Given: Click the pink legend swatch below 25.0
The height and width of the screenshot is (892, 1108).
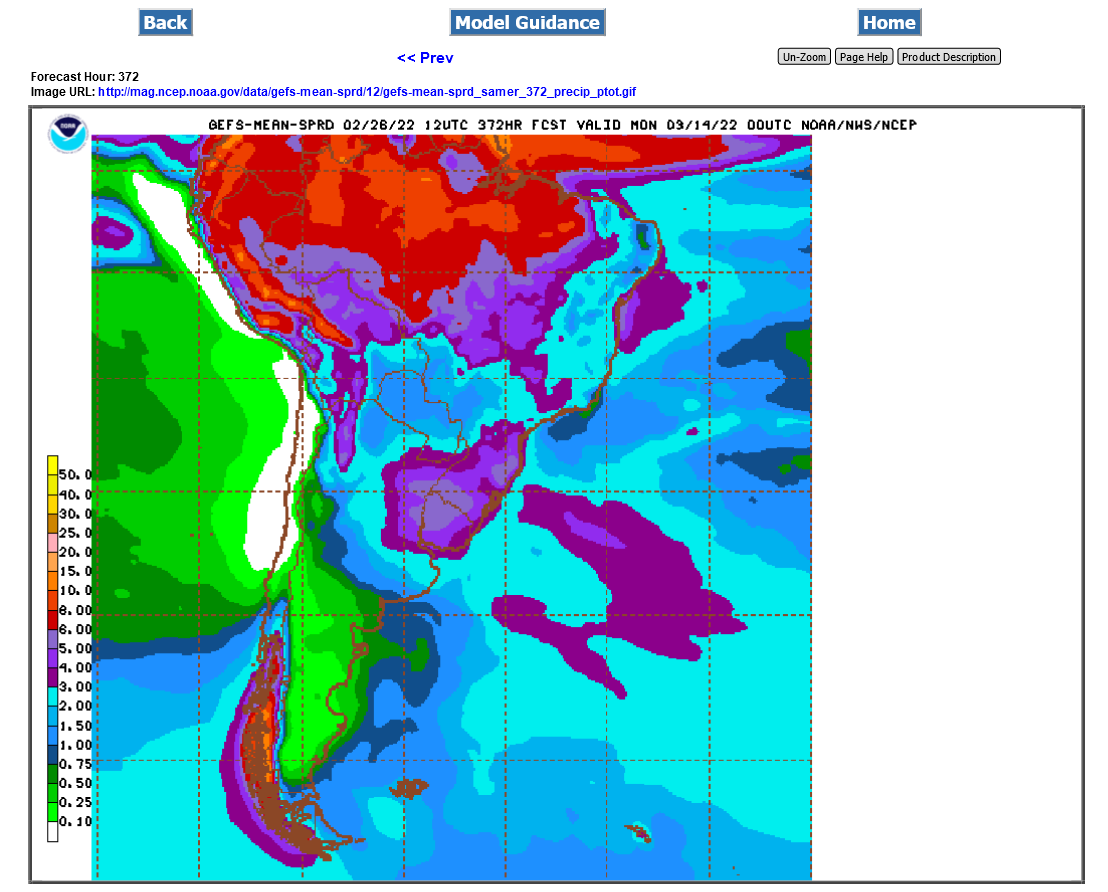Looking at the screenshot, I should coord(53,543).
